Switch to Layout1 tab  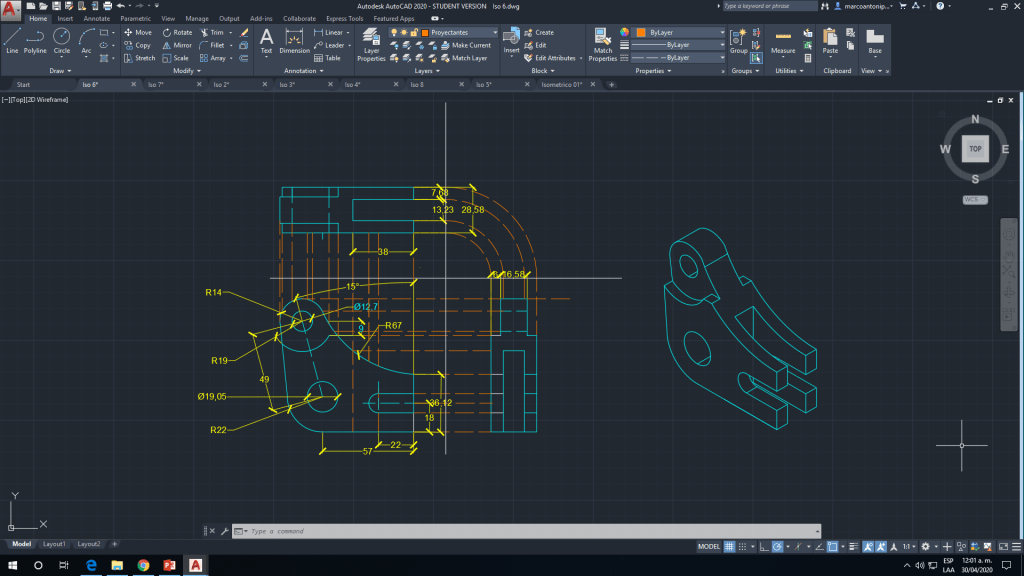pyautogui.click(x=54, y=544)
